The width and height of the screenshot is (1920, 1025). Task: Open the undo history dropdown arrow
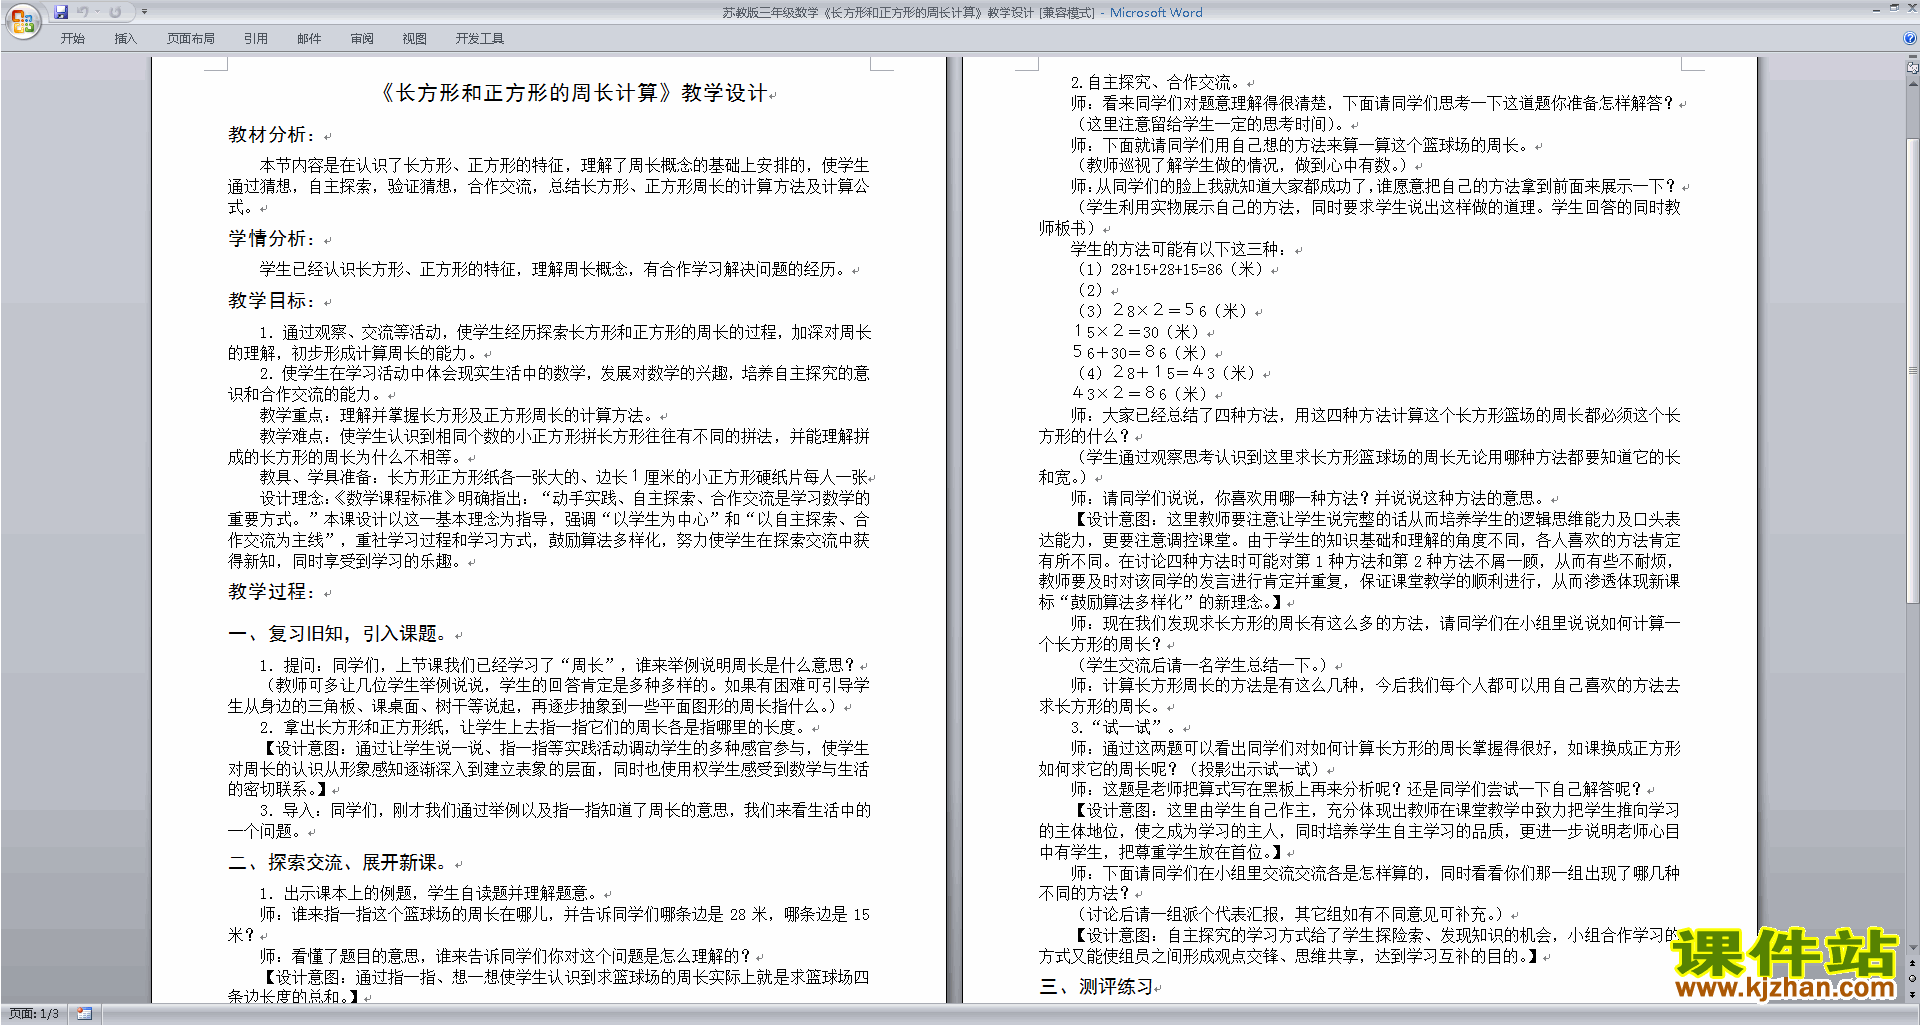point(98,12)
